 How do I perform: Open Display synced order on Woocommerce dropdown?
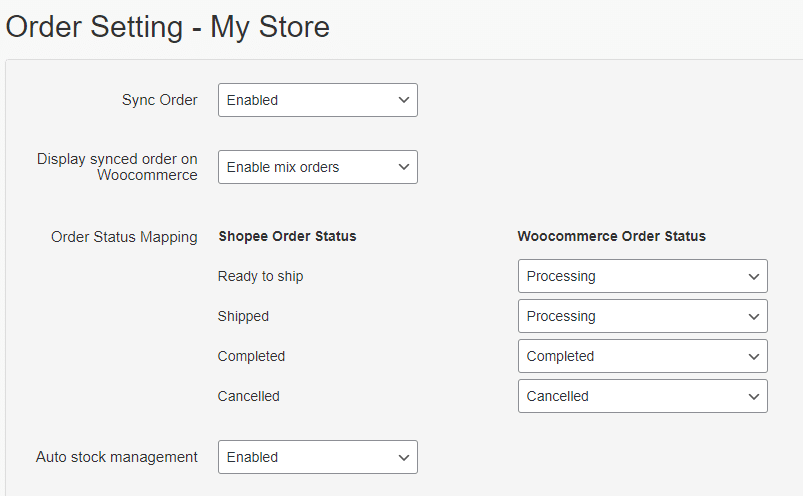click(x=317, y=167)
